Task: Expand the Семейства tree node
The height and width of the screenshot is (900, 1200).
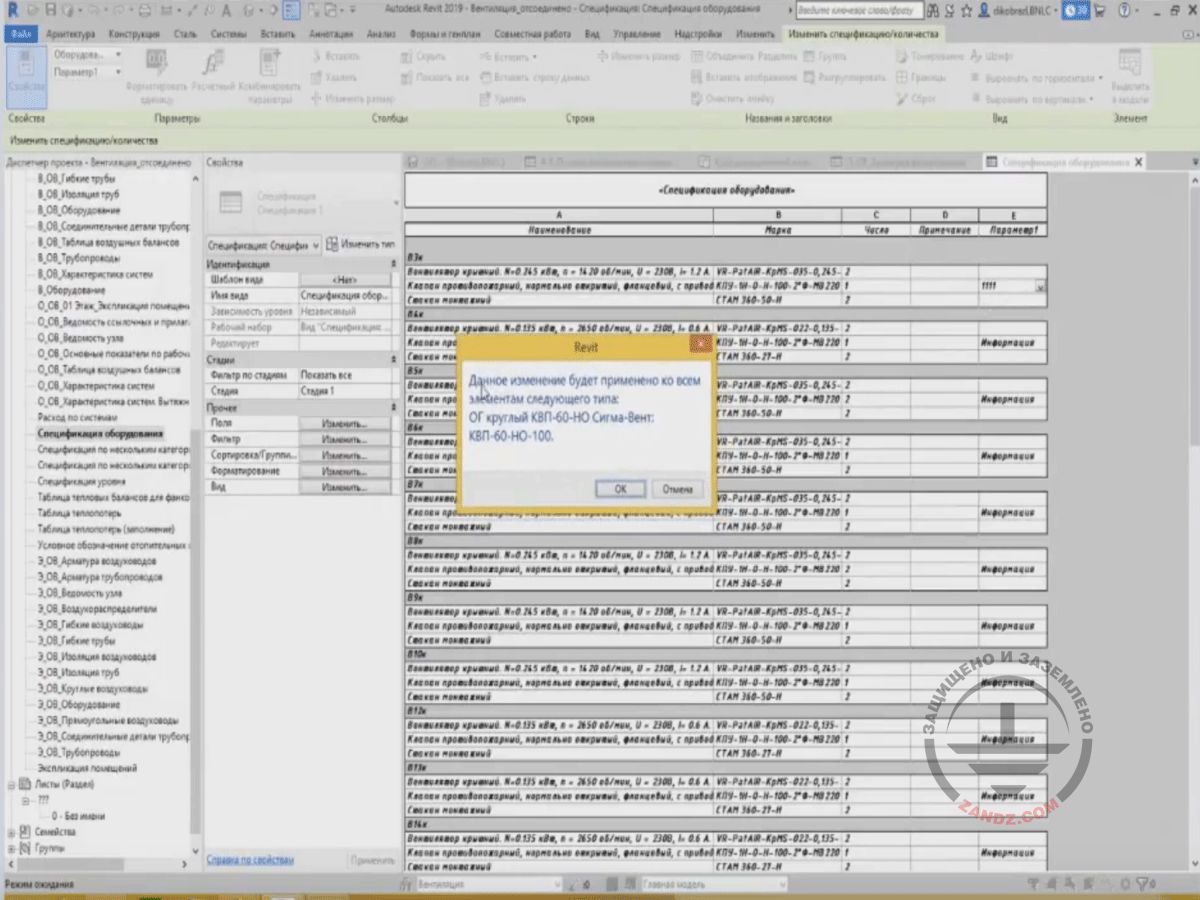Action: point(11,831)
